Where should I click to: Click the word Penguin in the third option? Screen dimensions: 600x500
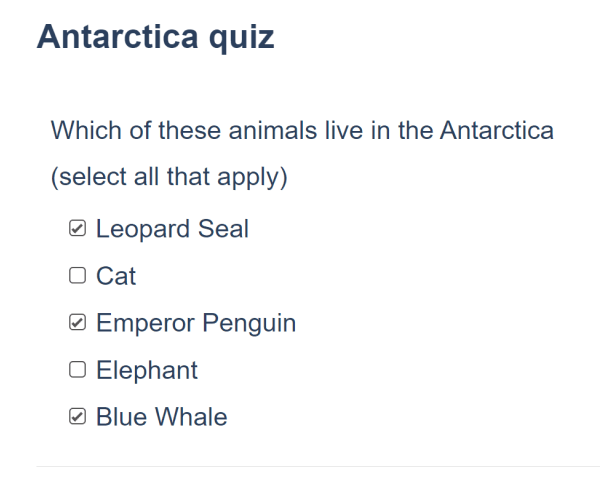pos(249,324)
